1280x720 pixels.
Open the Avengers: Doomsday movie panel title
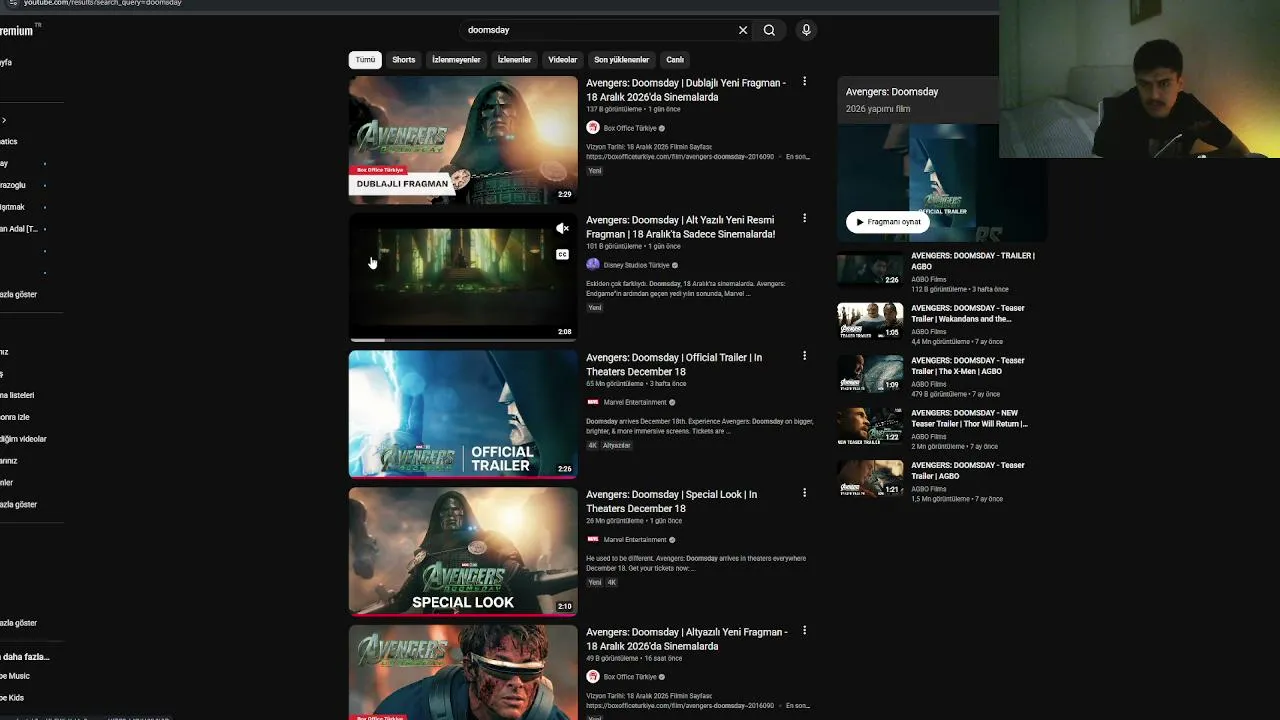pos(892,92)
